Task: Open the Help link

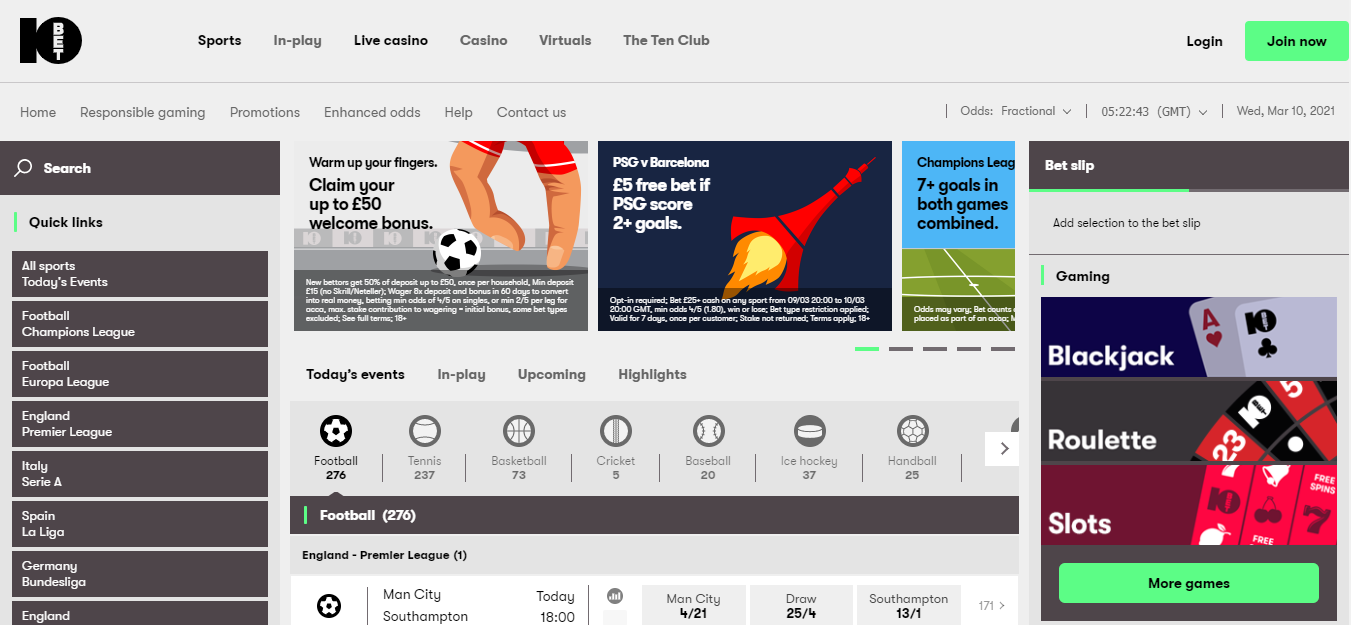Action: 458,112
